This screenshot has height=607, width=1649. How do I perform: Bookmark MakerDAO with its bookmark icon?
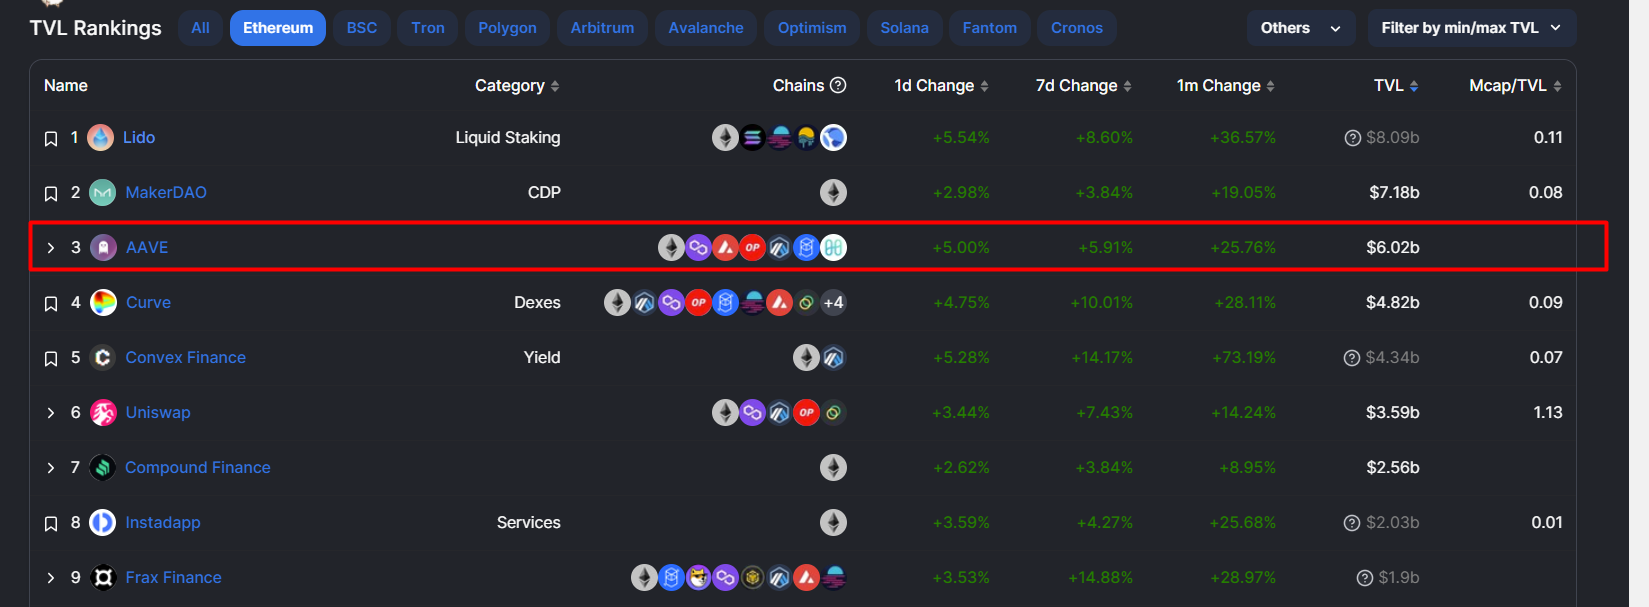point(51,192)
